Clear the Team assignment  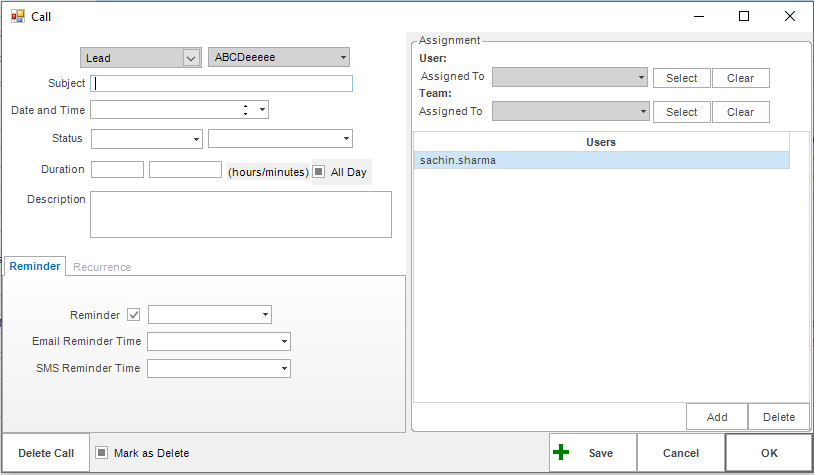pos(740,112)
